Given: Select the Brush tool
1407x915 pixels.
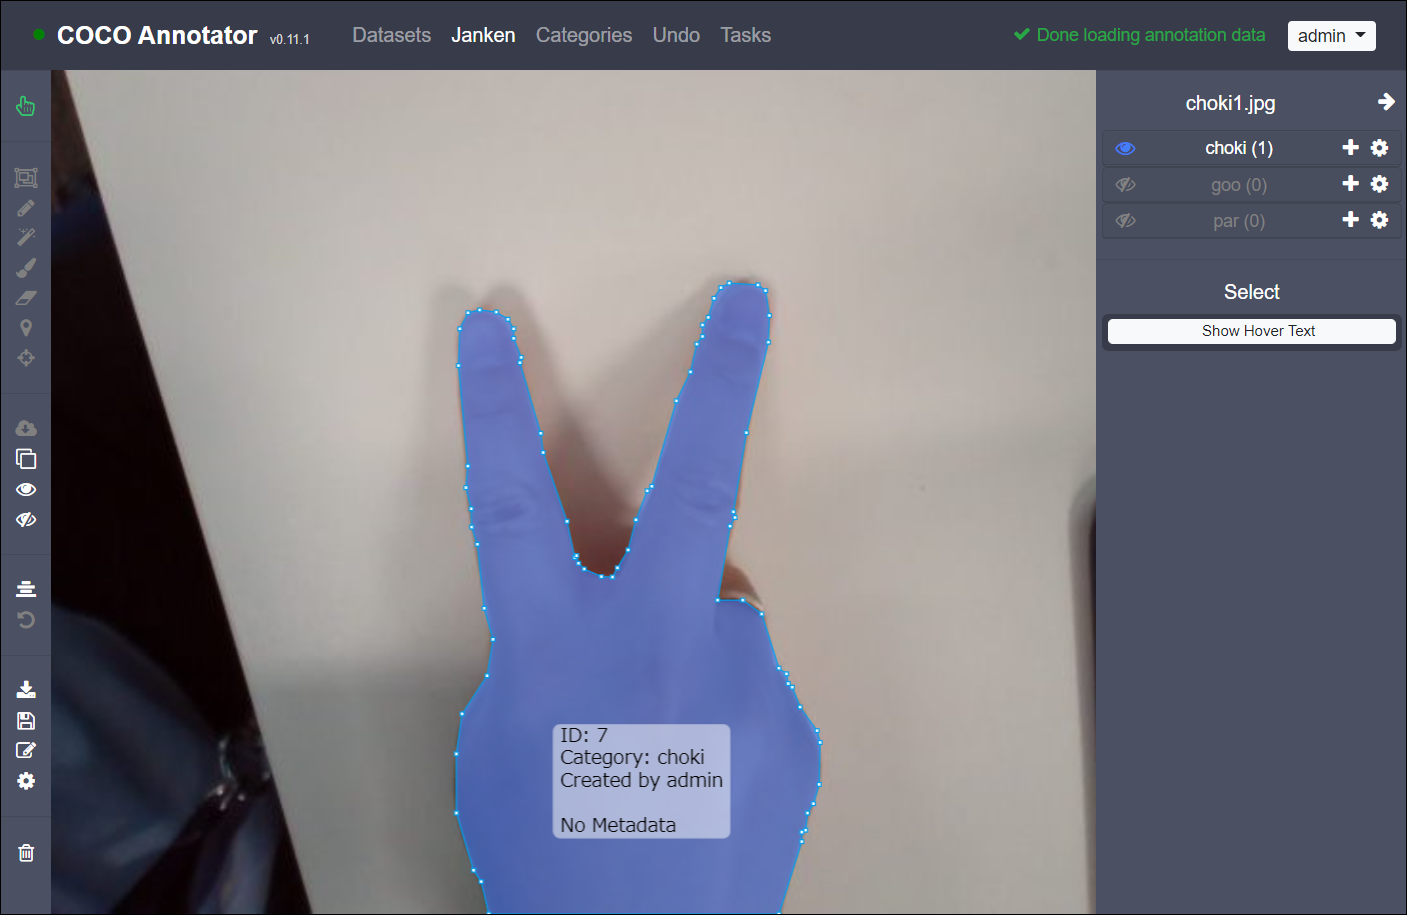Looking at the screenshot, I should [x=26, y=267].
